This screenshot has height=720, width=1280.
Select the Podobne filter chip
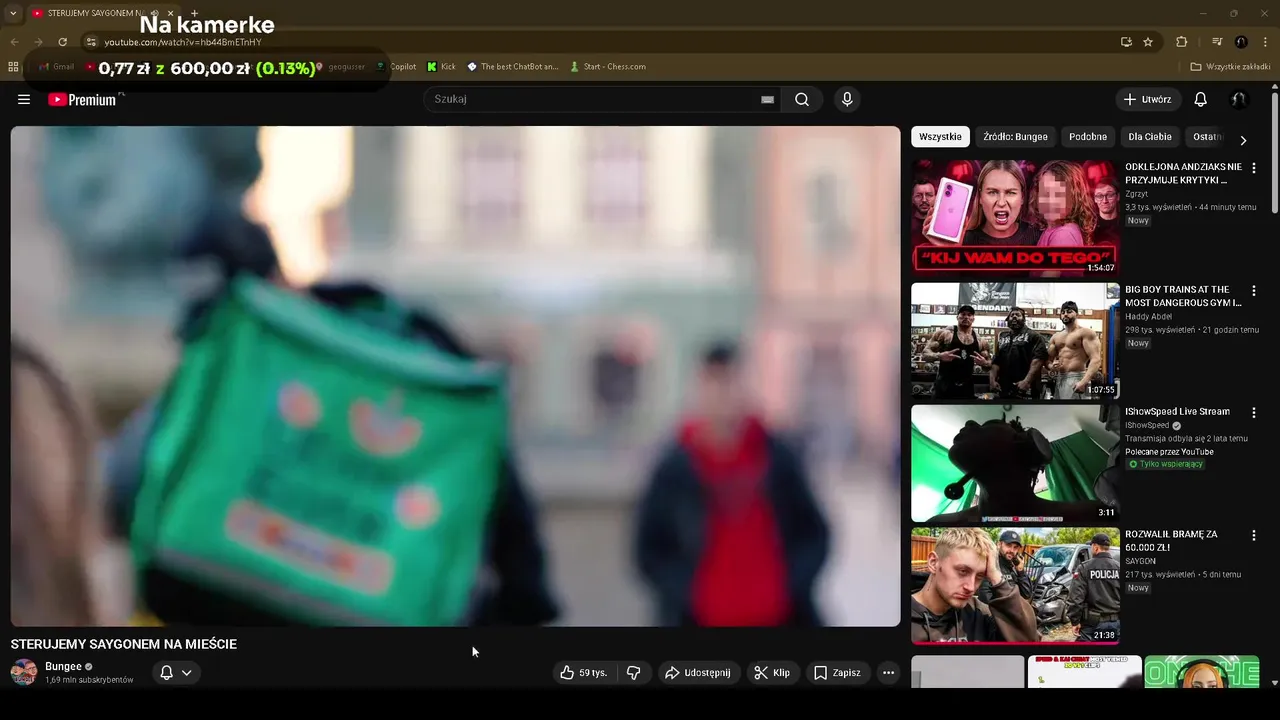coord(1088,137)
